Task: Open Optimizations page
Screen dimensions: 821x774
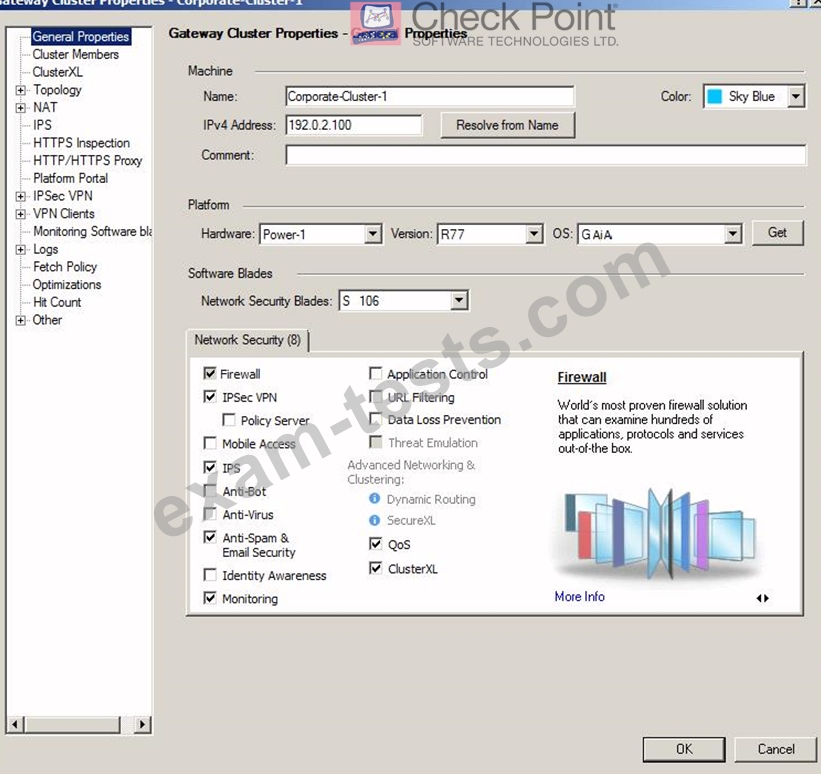Action: [x=67, y=285]
